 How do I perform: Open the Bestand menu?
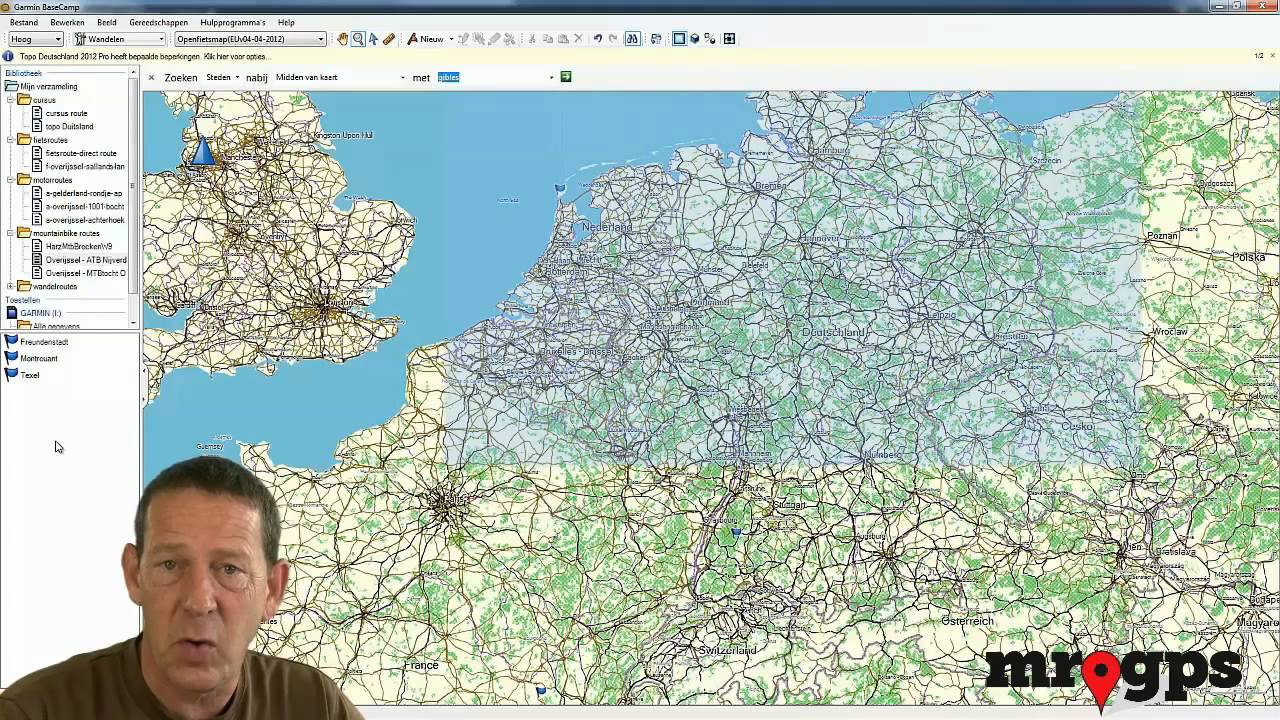click(x=24, y=22)
